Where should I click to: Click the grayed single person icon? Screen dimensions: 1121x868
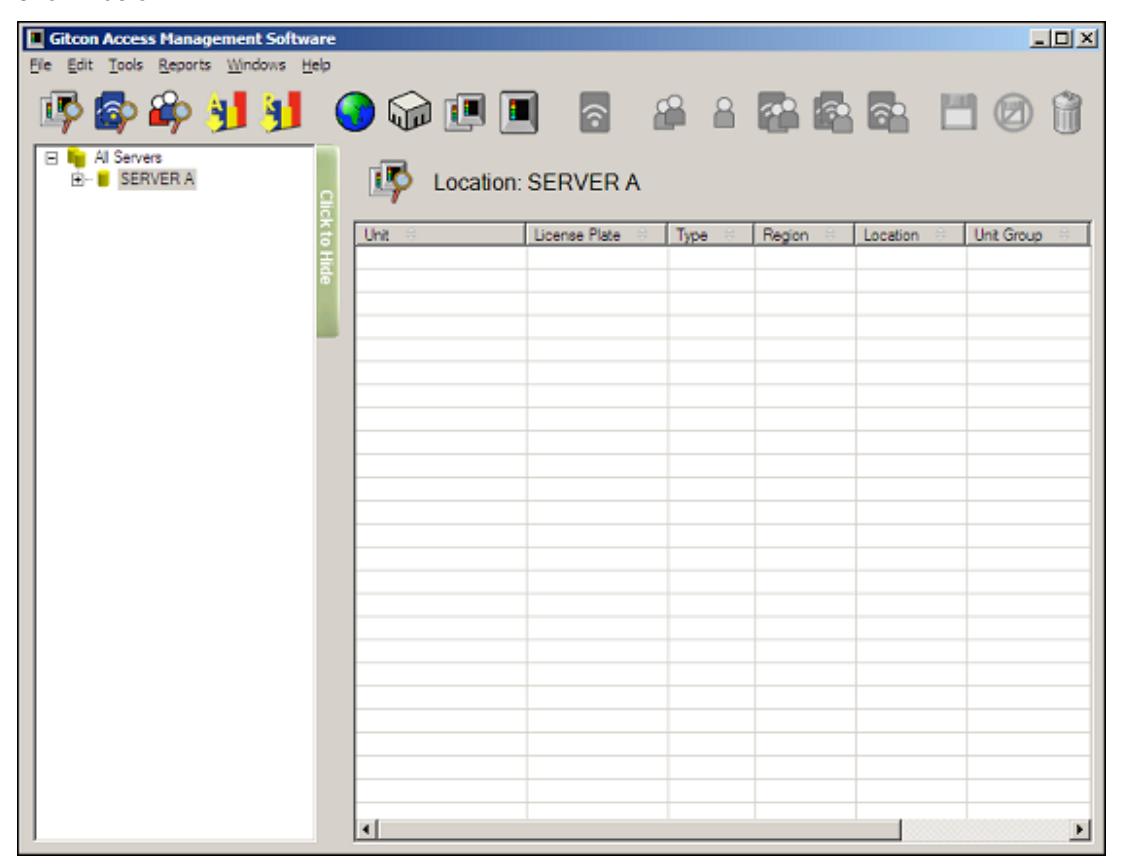(x=724, y=112)
